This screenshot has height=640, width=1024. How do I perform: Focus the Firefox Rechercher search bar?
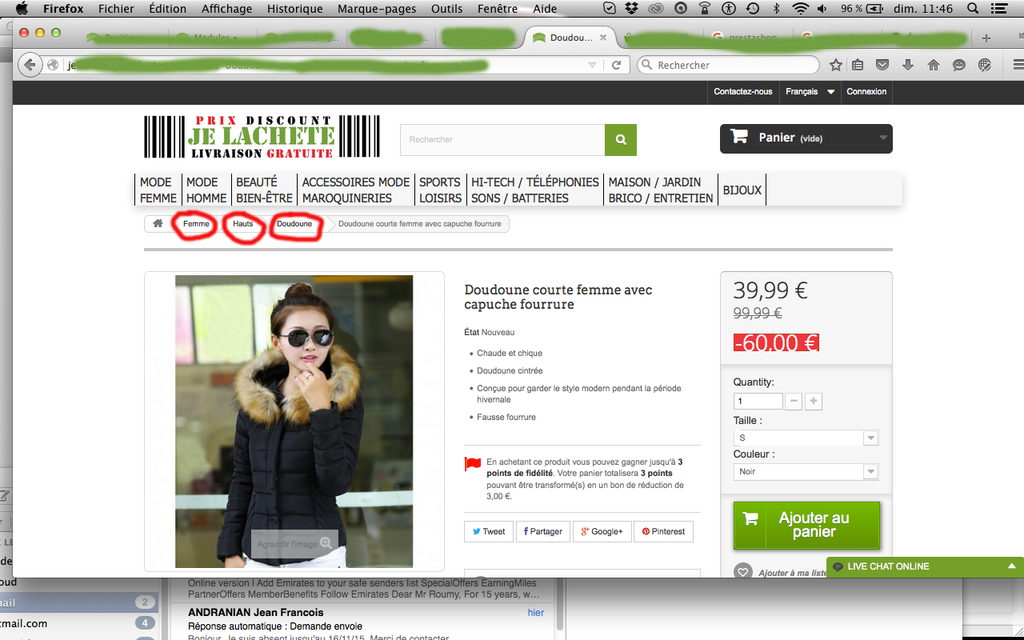click(x=728, y=65)
